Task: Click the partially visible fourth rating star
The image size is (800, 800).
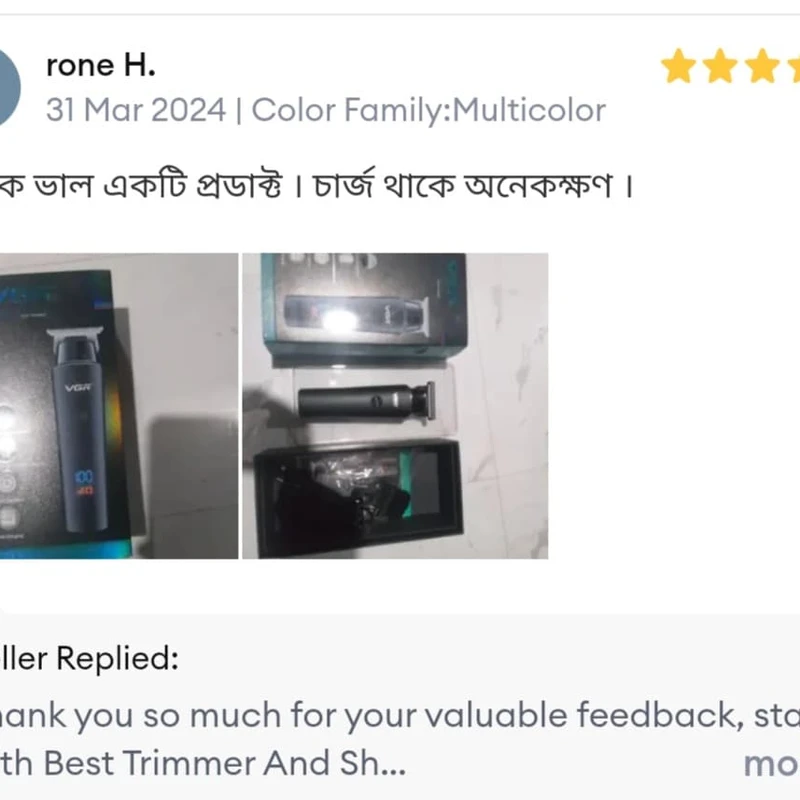Action: [x=793, y=66]
